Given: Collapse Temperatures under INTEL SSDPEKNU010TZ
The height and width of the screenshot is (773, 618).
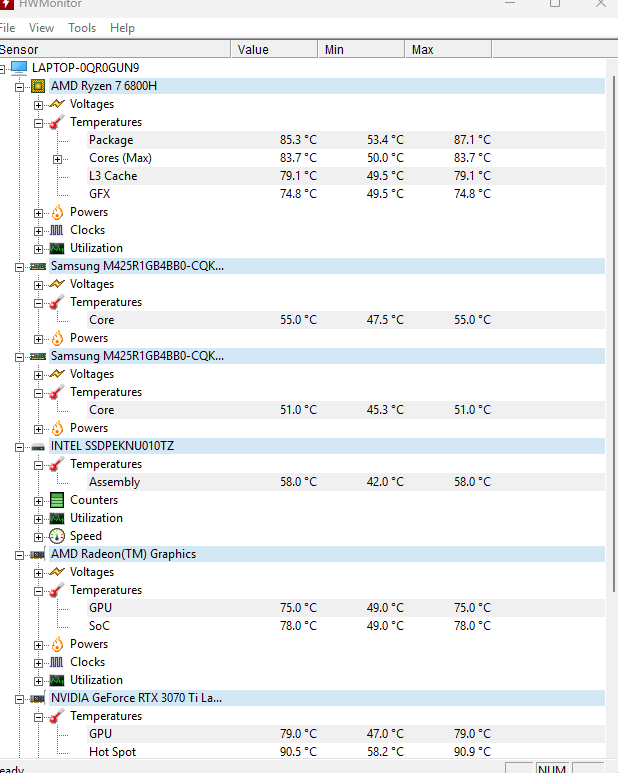Looking at the screenshot, I should (x=38, y=465).
